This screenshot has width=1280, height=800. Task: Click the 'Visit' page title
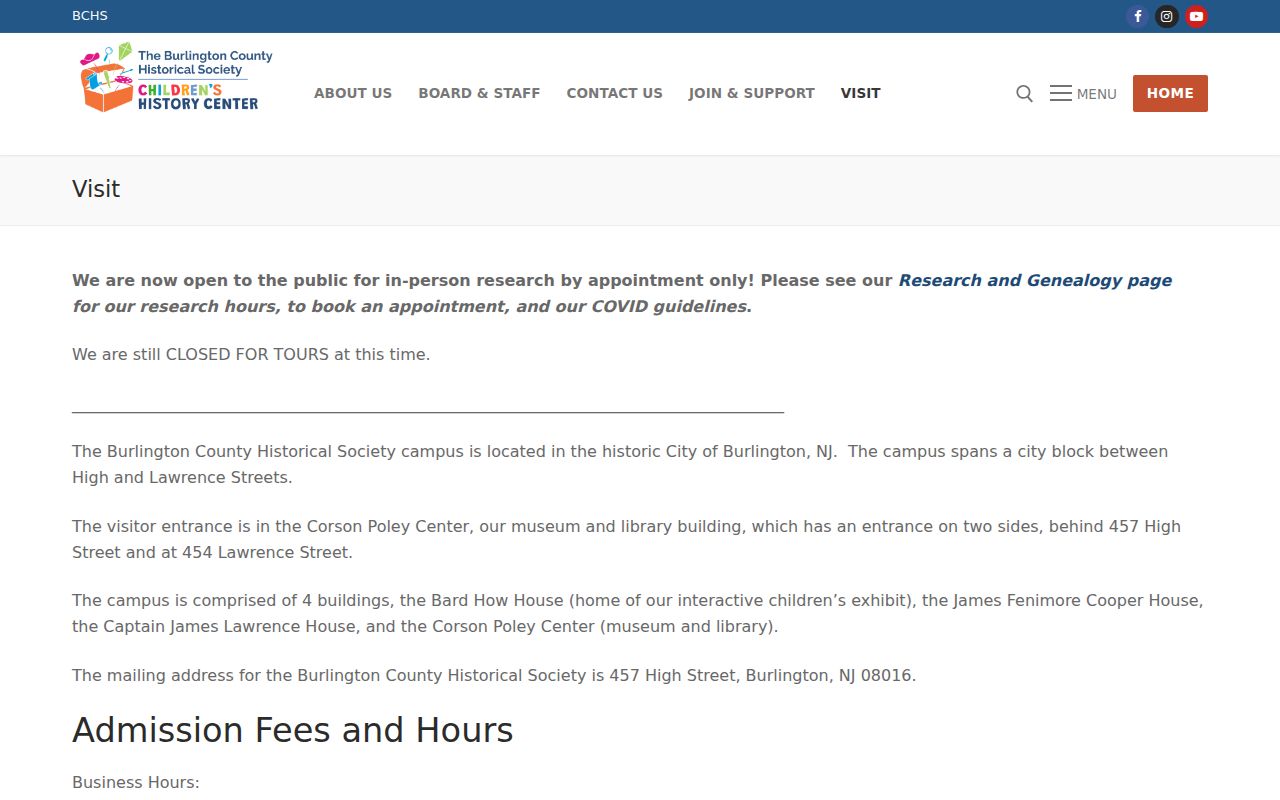[x=96, y=189]
